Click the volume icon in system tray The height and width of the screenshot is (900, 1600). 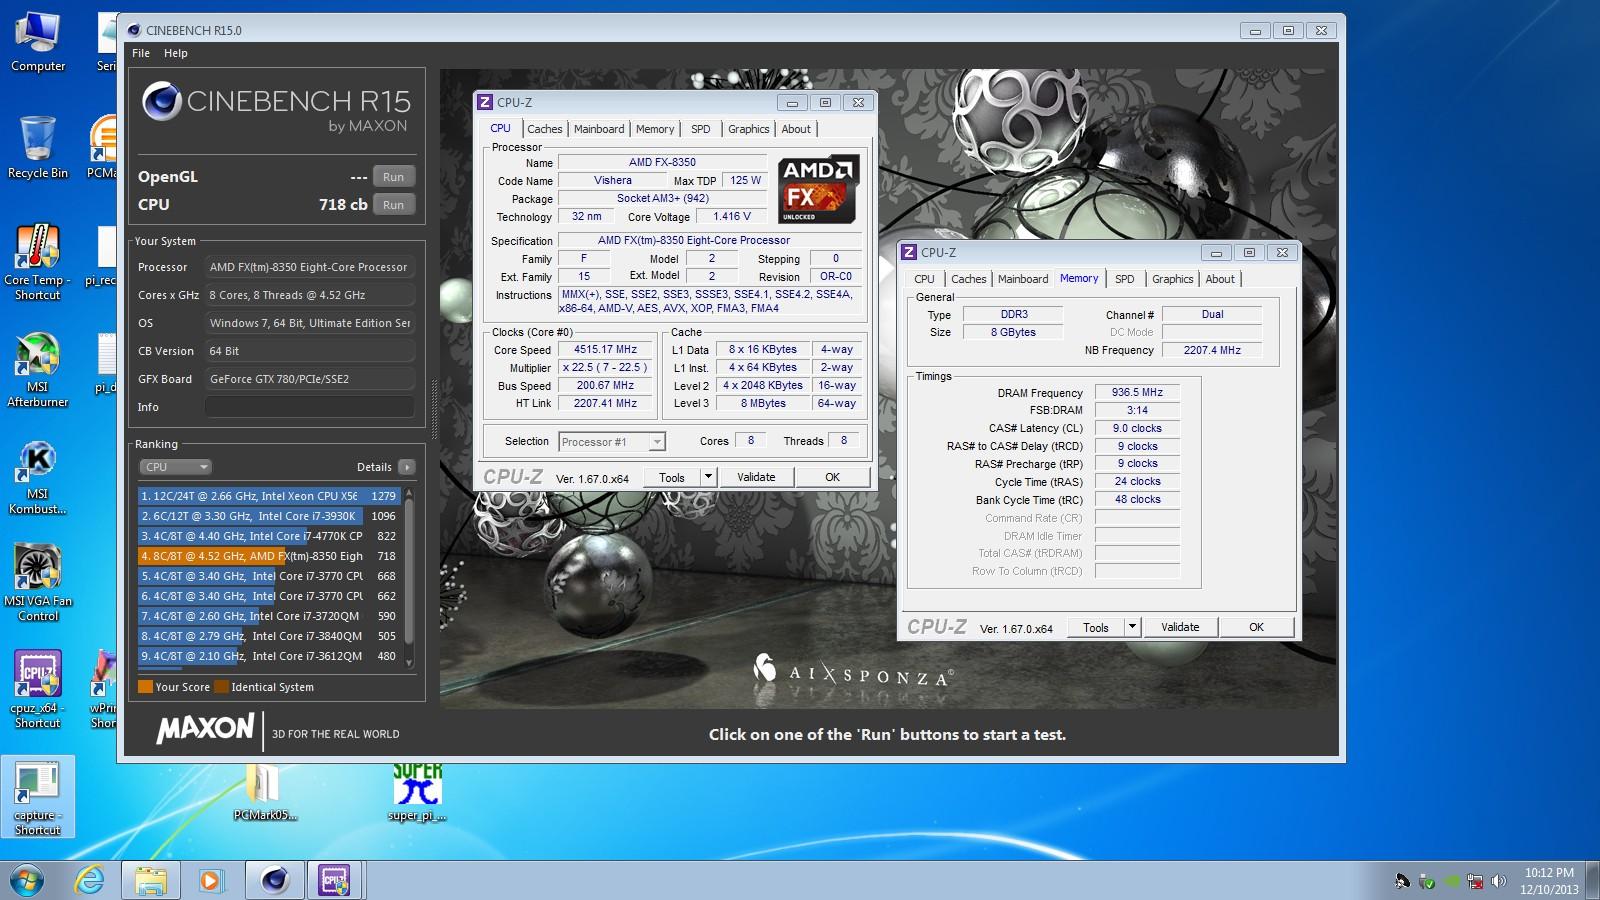click(1498, 881)
